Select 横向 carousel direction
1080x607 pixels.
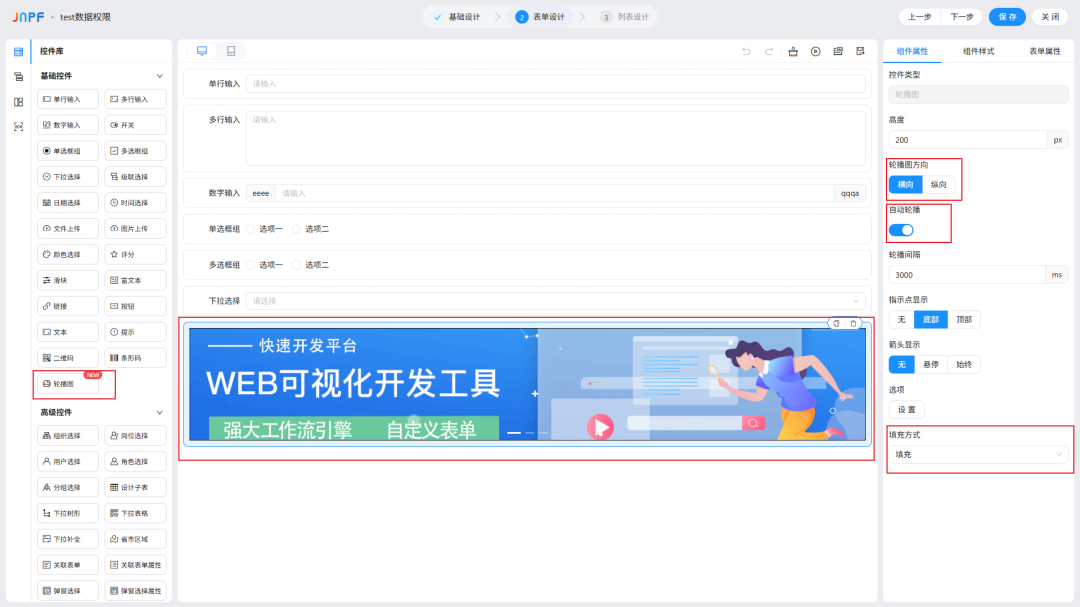pyautogui.click(x=905, y=185)
